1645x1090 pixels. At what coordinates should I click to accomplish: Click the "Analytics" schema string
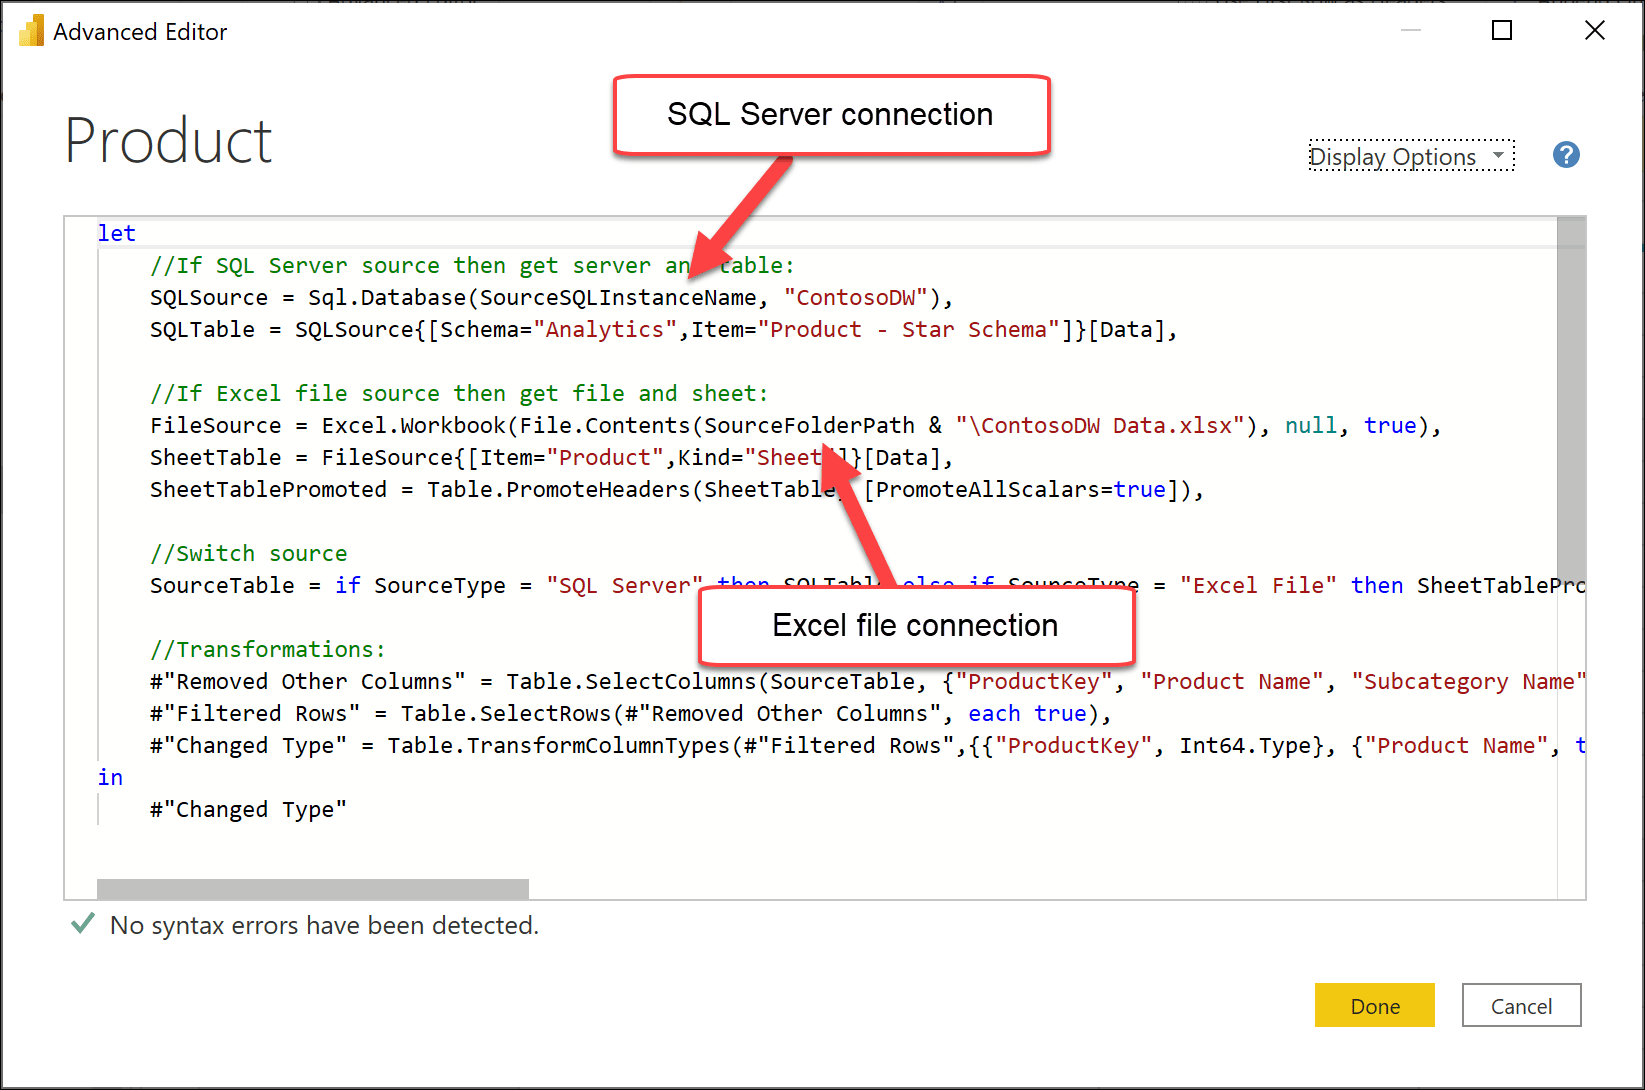click(605, 329)
